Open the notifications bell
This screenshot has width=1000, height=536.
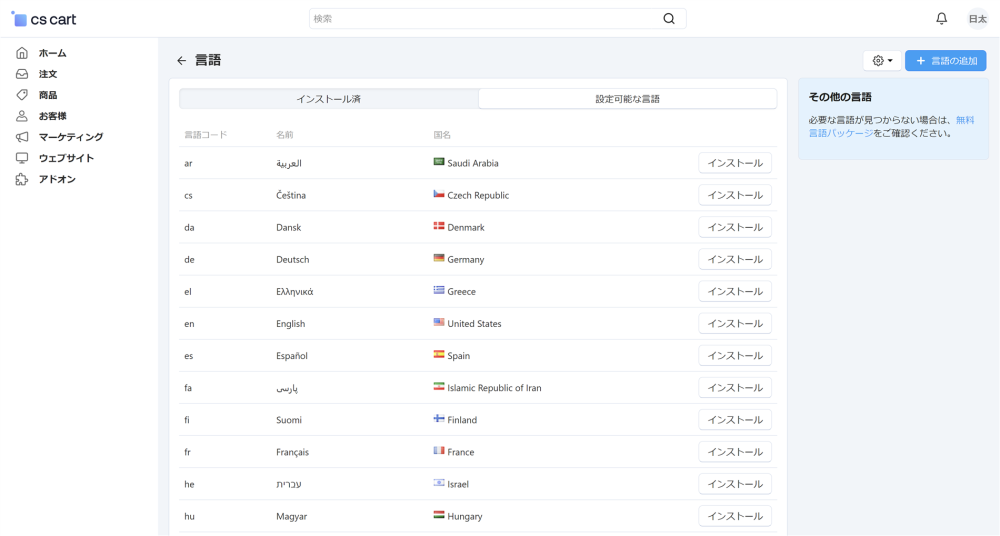click(x=941, y=19)
